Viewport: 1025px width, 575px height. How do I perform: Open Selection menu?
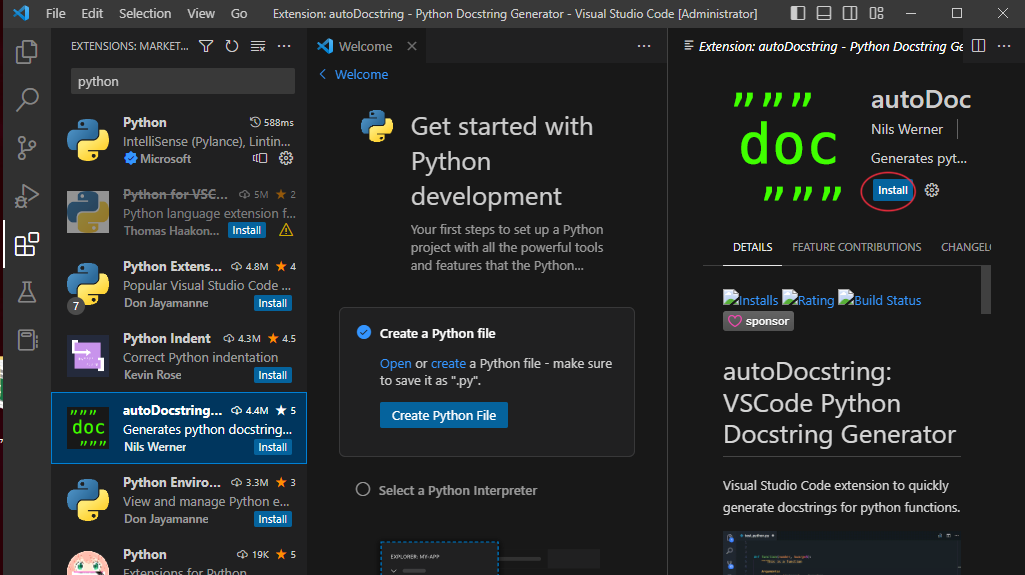click(145, 13)
